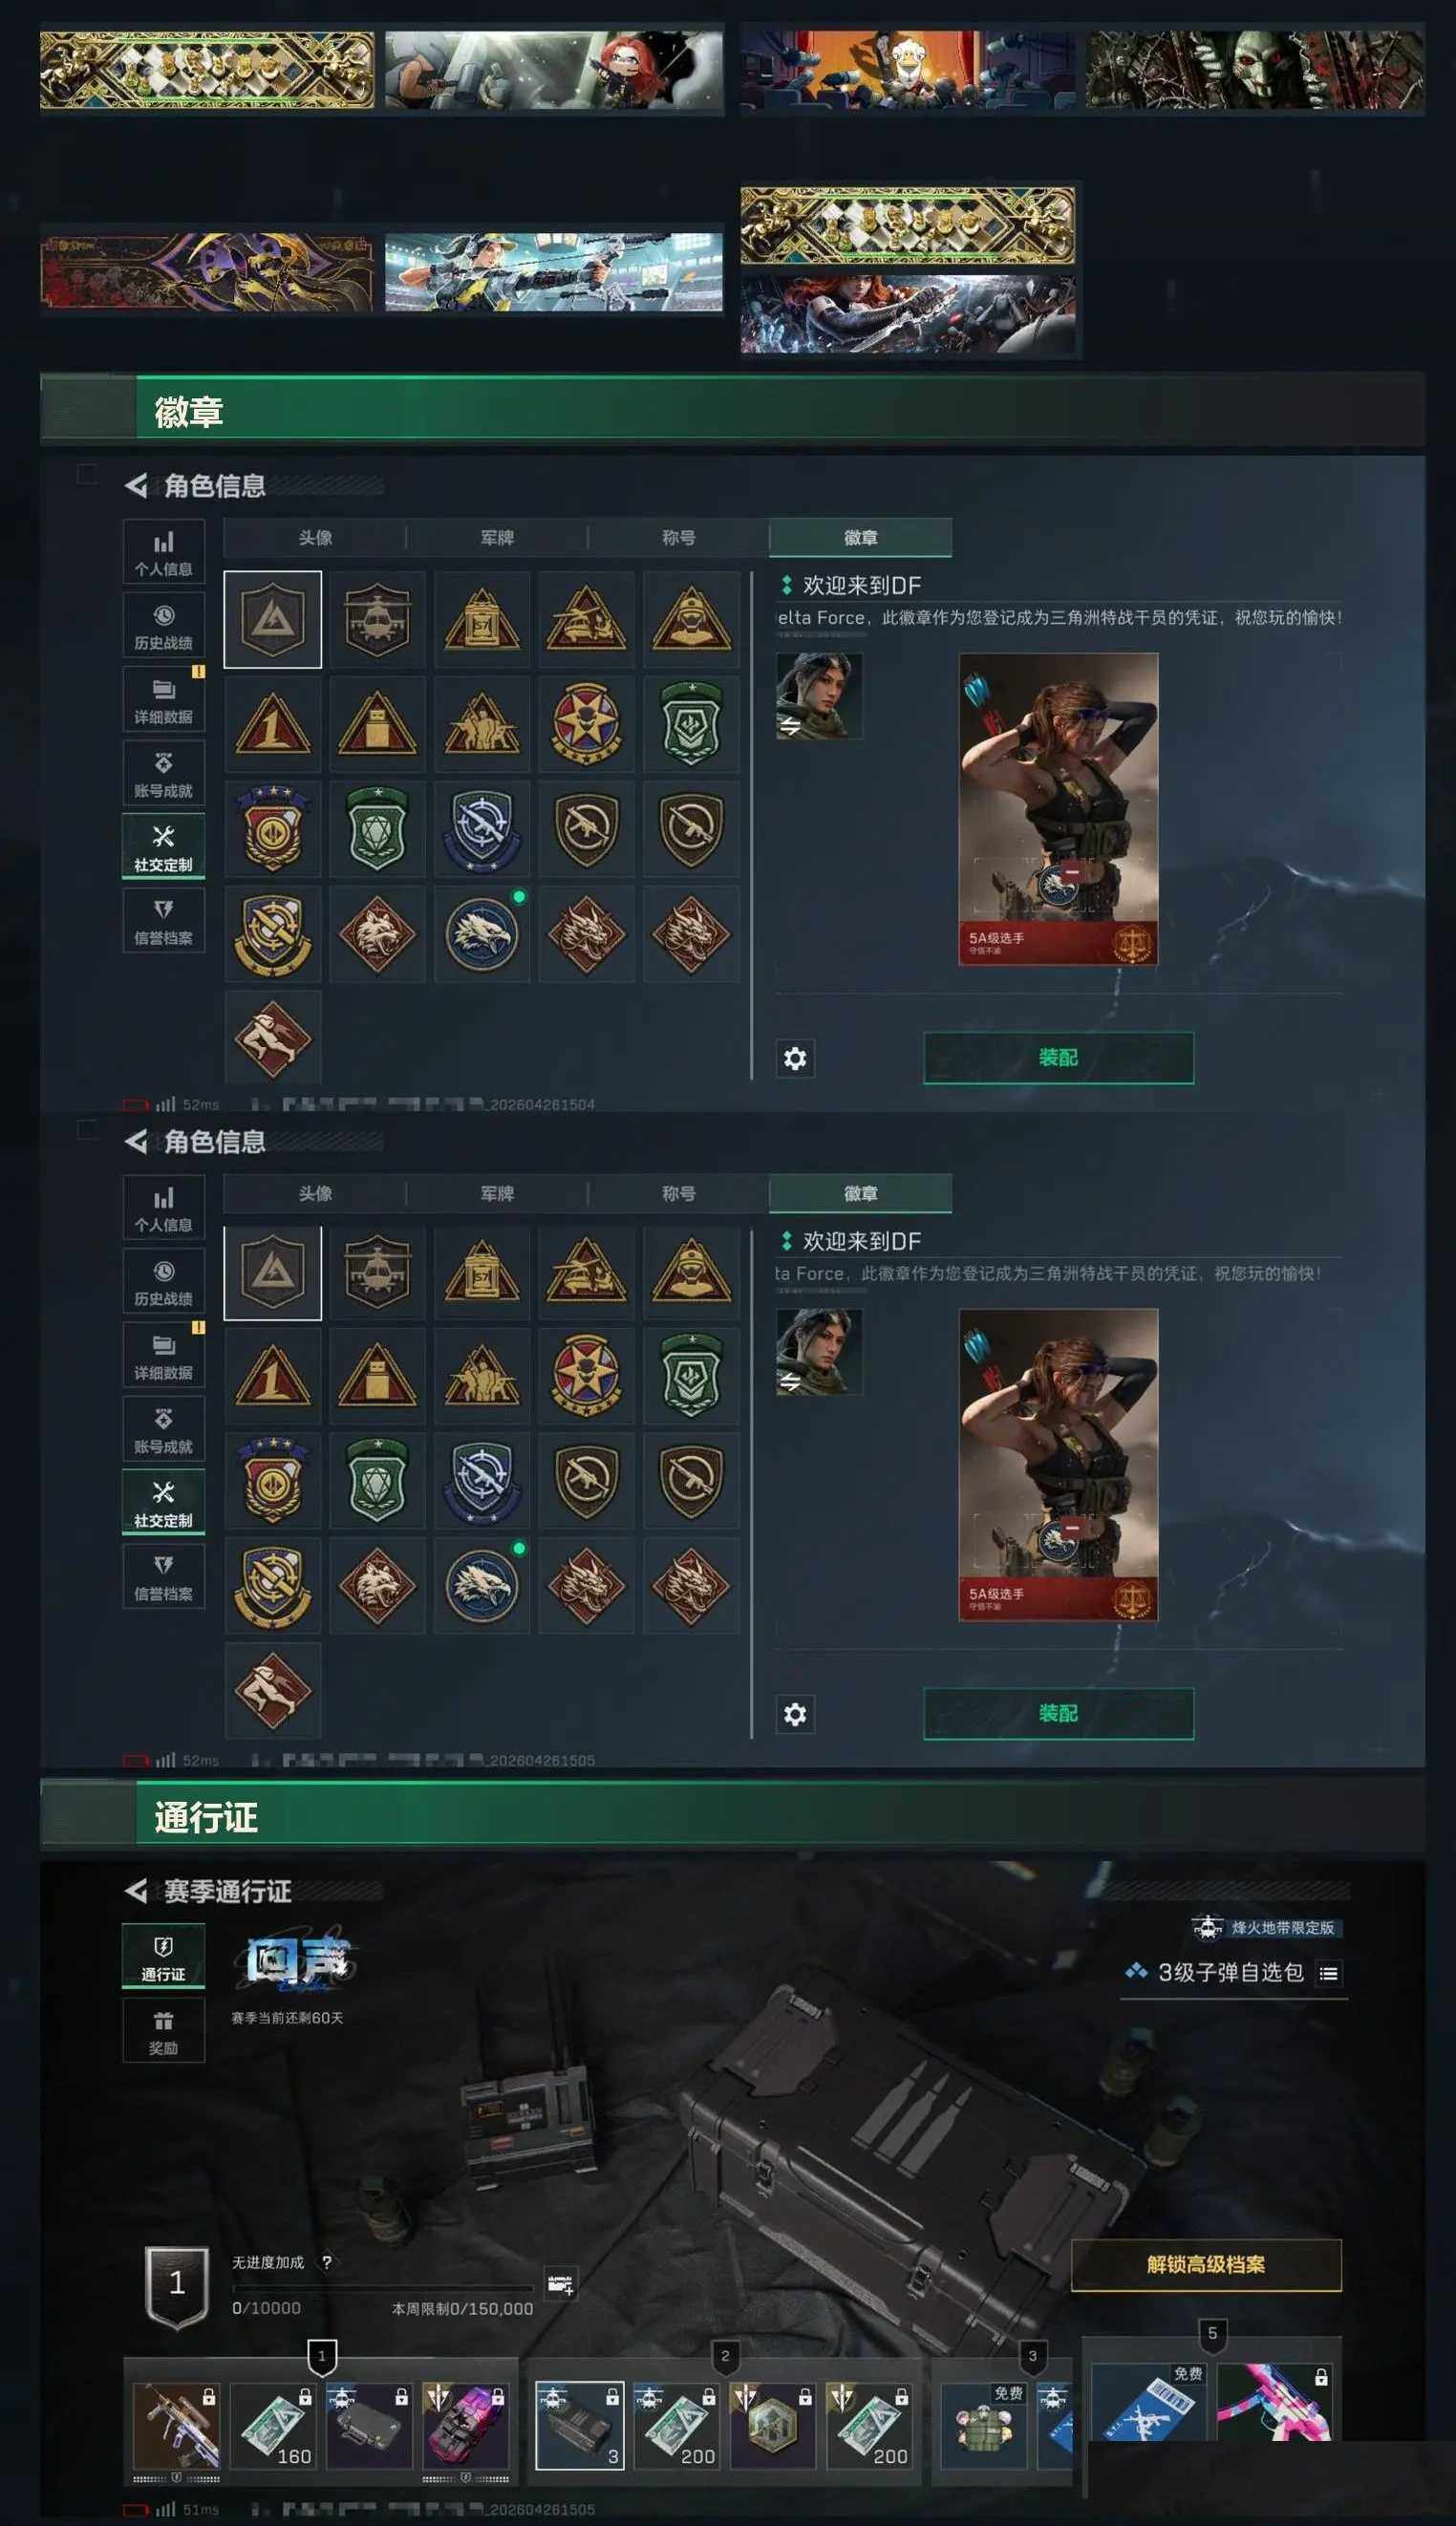The height and width of the screenshot is (2526, 1456).
Task: Open the 奖励 rewards sidebar item
Action: (x=163, y=2031)
